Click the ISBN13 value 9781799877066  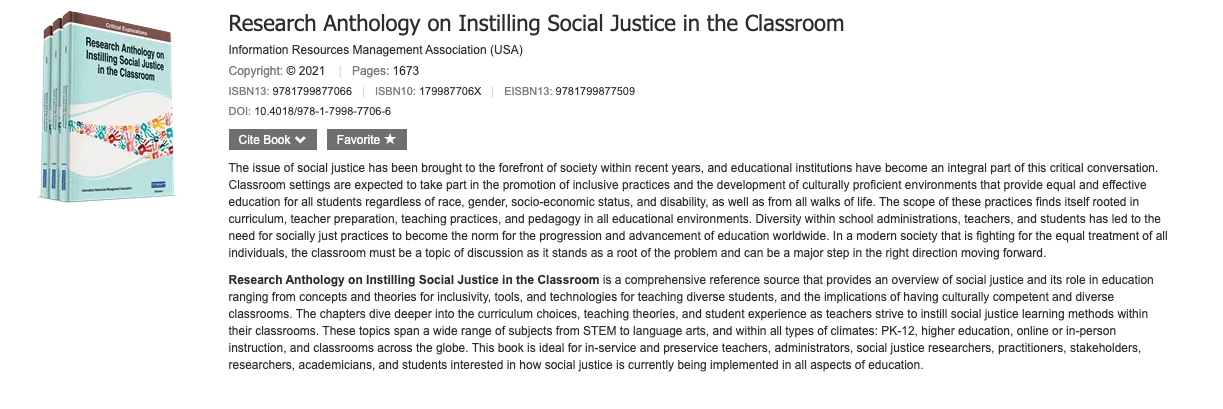point(313,91)
